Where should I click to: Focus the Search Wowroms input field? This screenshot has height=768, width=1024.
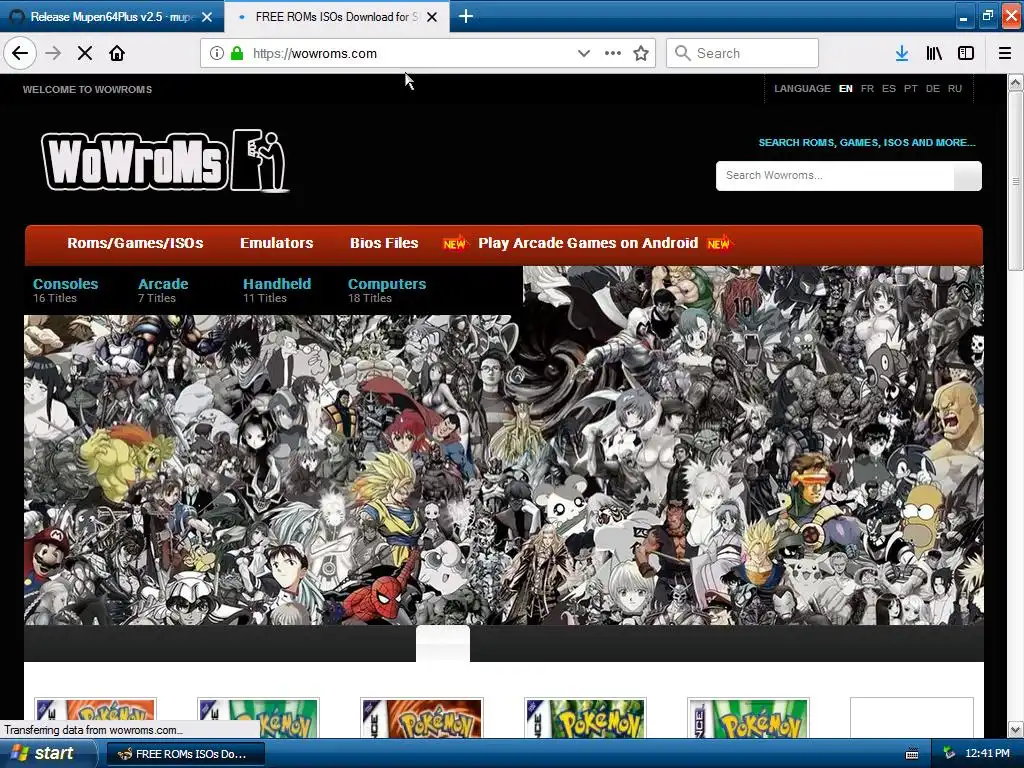point(835,176)
